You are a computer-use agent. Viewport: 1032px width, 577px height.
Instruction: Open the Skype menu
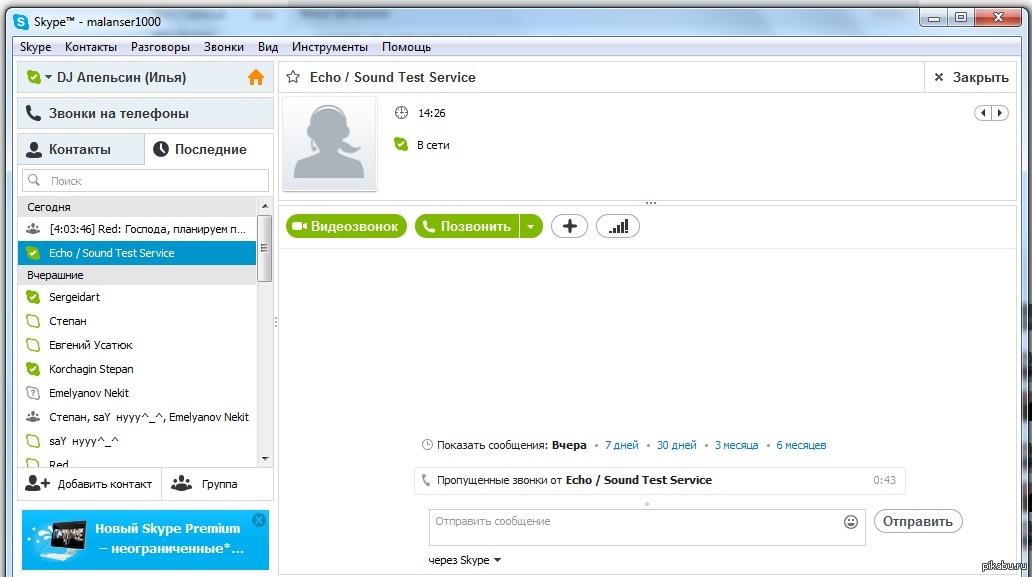[36, 47]
